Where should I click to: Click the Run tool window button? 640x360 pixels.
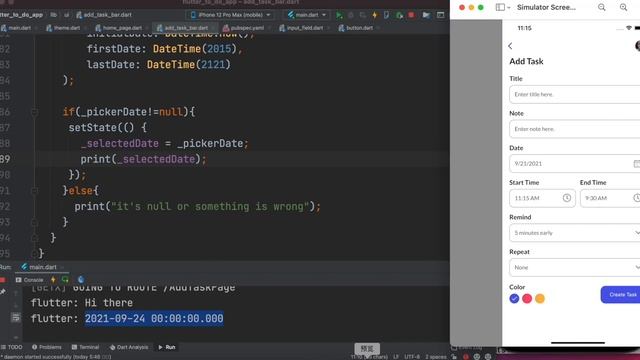click(x=167, y=347)
